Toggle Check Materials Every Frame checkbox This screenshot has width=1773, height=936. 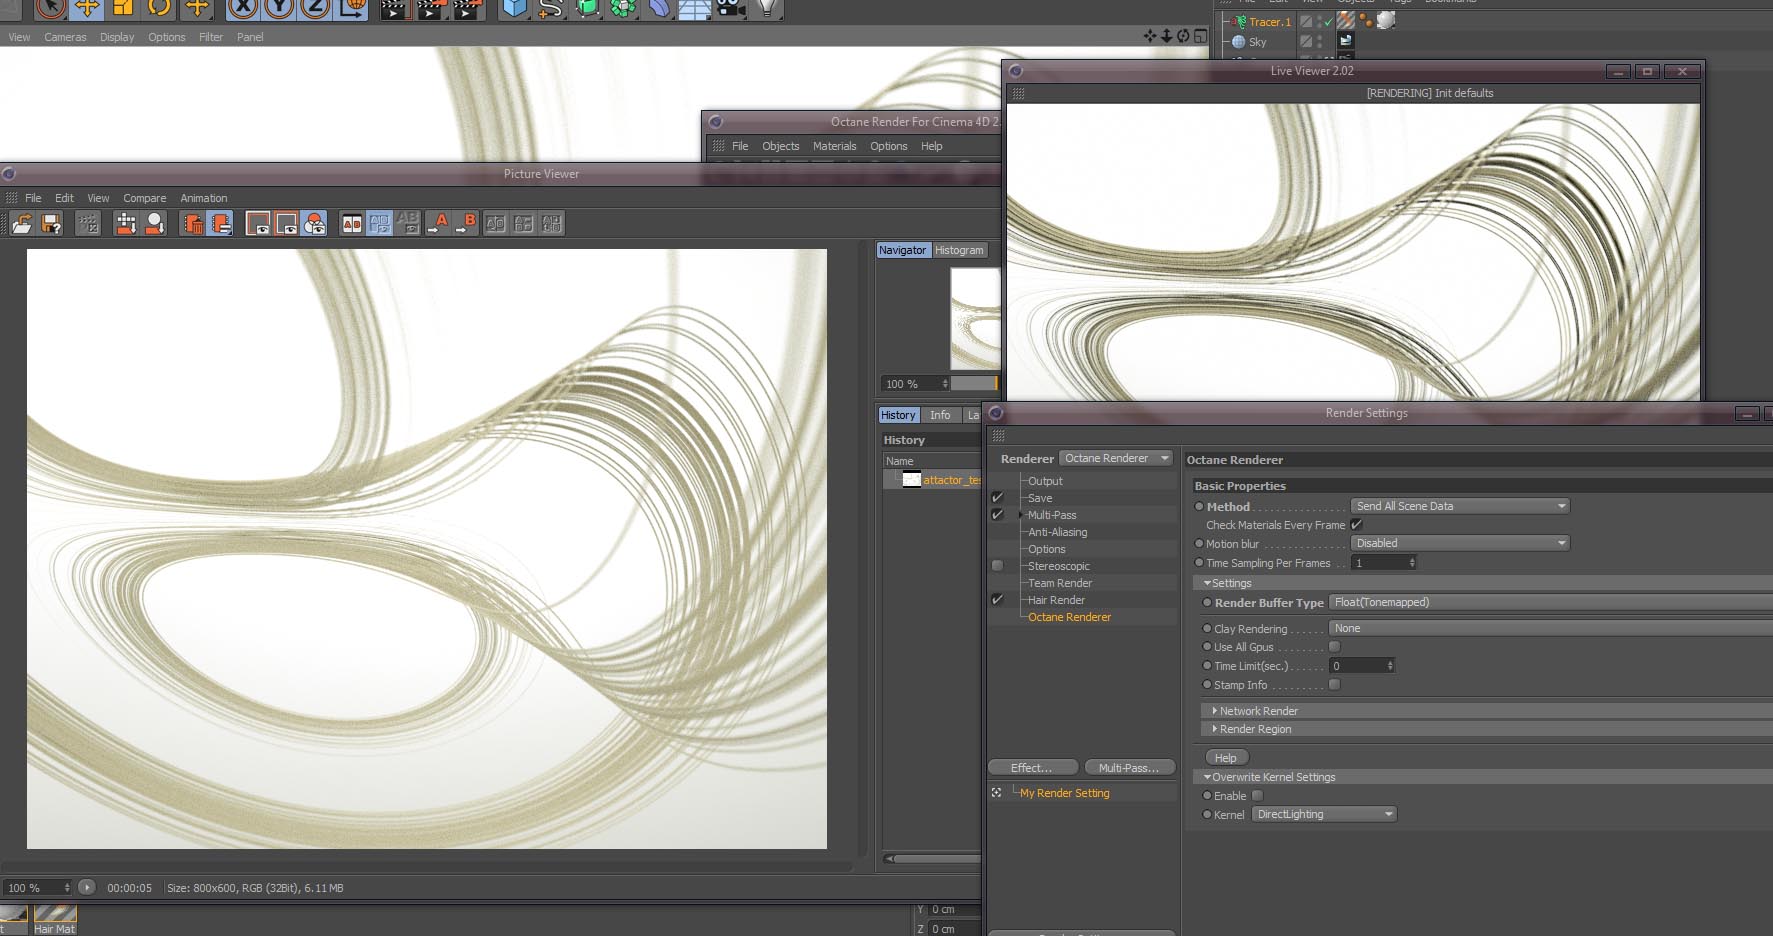[1357, 525]
